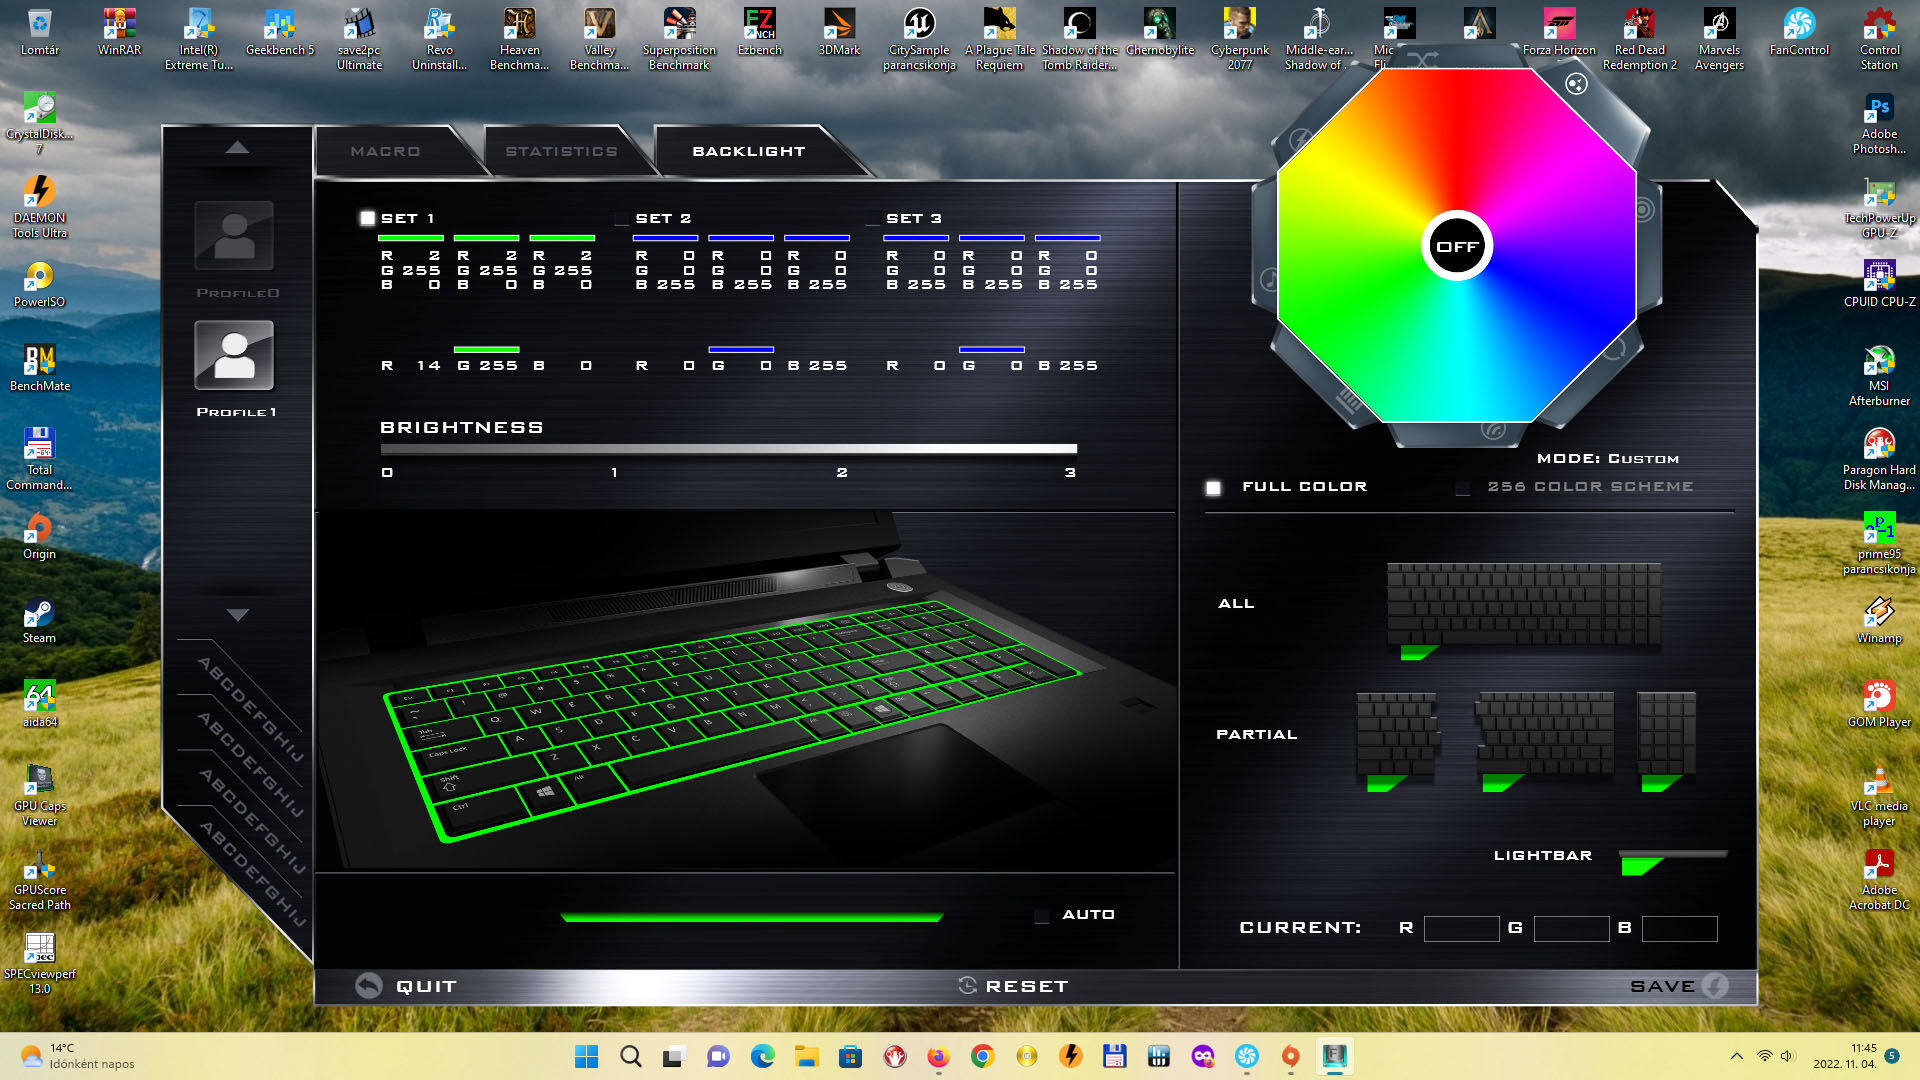
Task: Enable the Auto checkbox
Action: (x=1041, y=916)
